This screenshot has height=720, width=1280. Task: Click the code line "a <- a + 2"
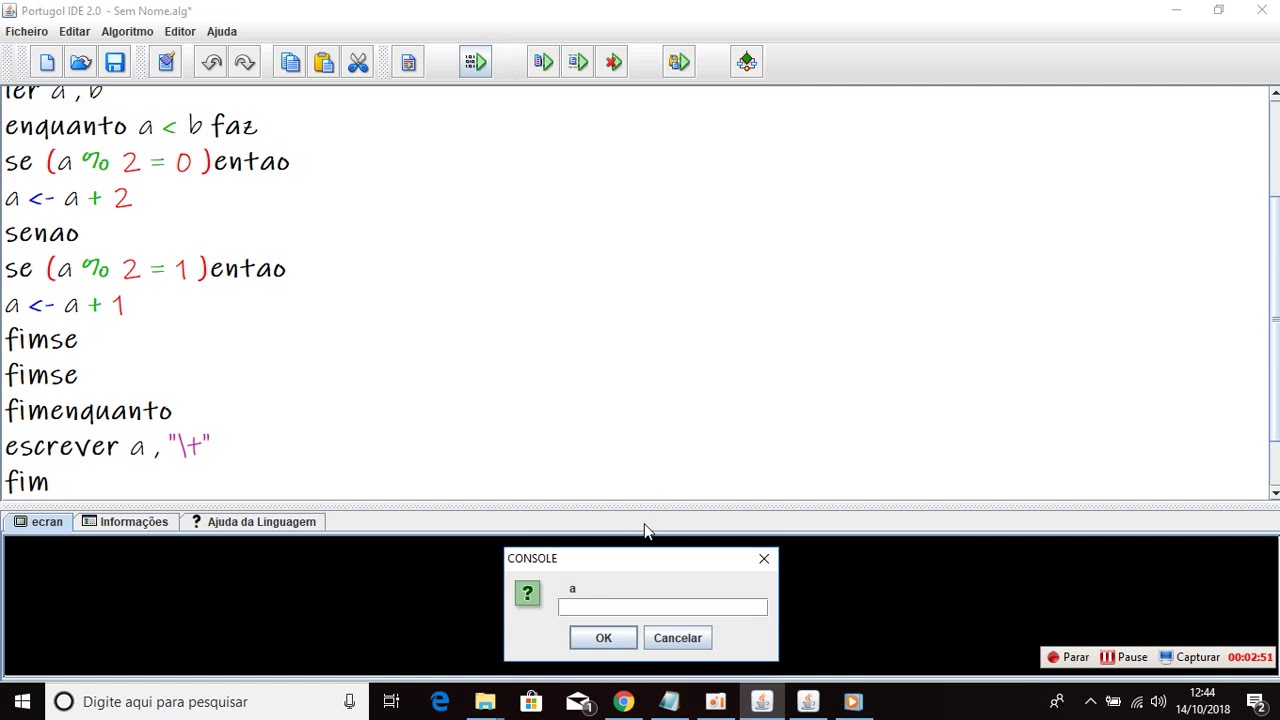pyautogui.click(x=68, y=198)
